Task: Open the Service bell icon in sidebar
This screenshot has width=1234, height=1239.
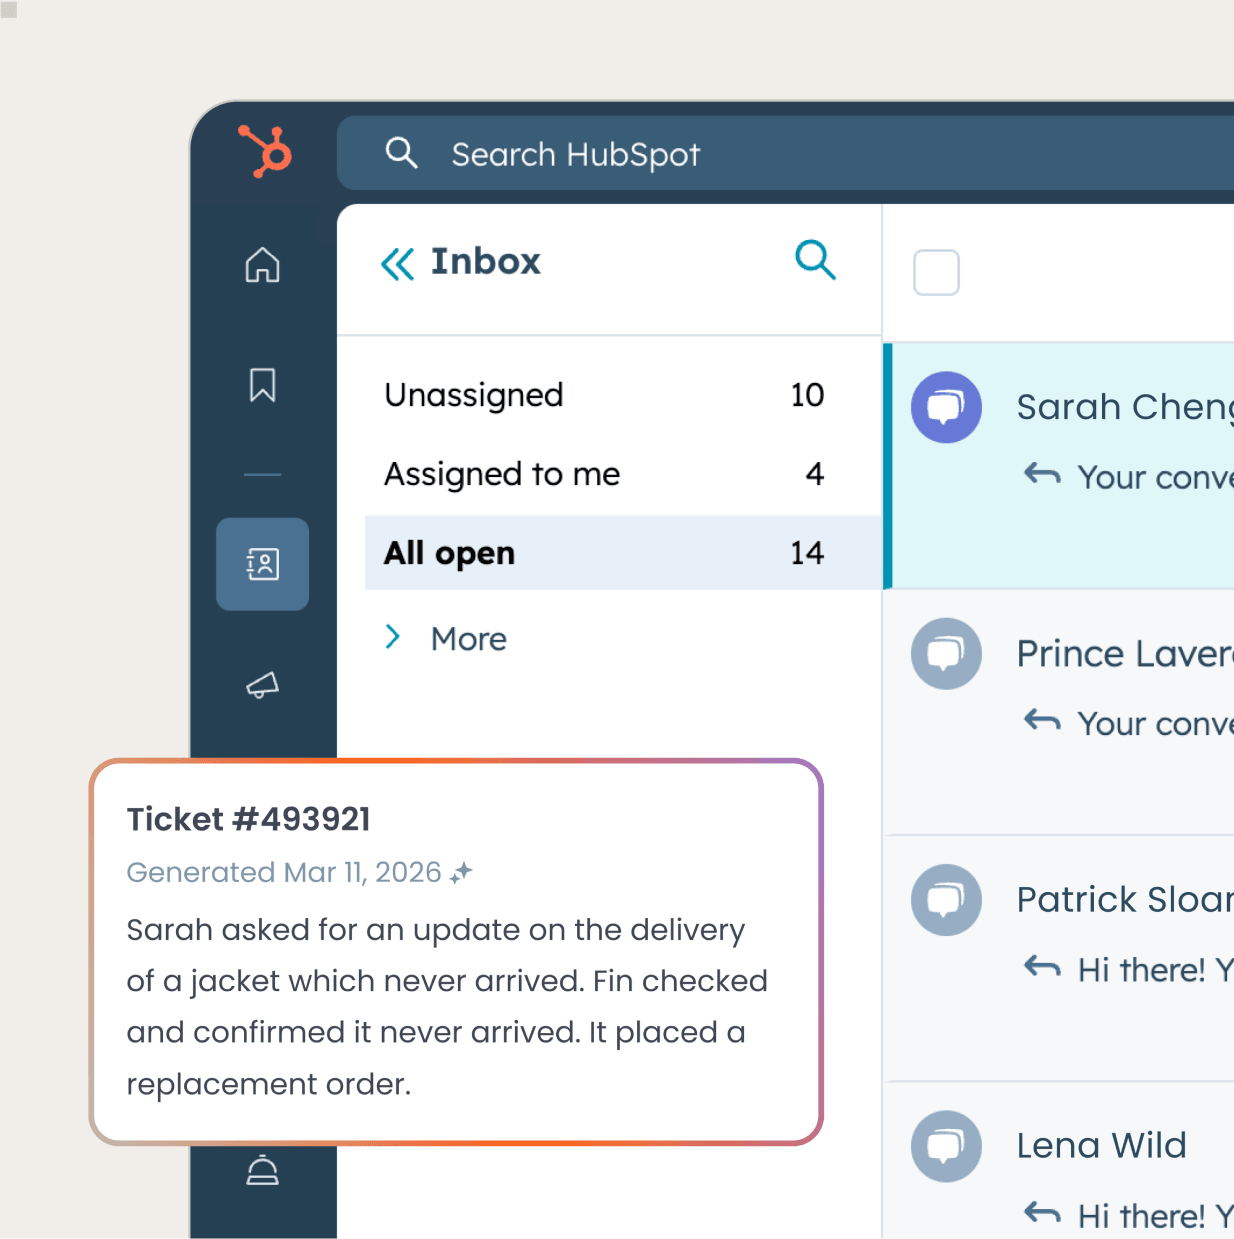Action: click(x=263, y=1170)
